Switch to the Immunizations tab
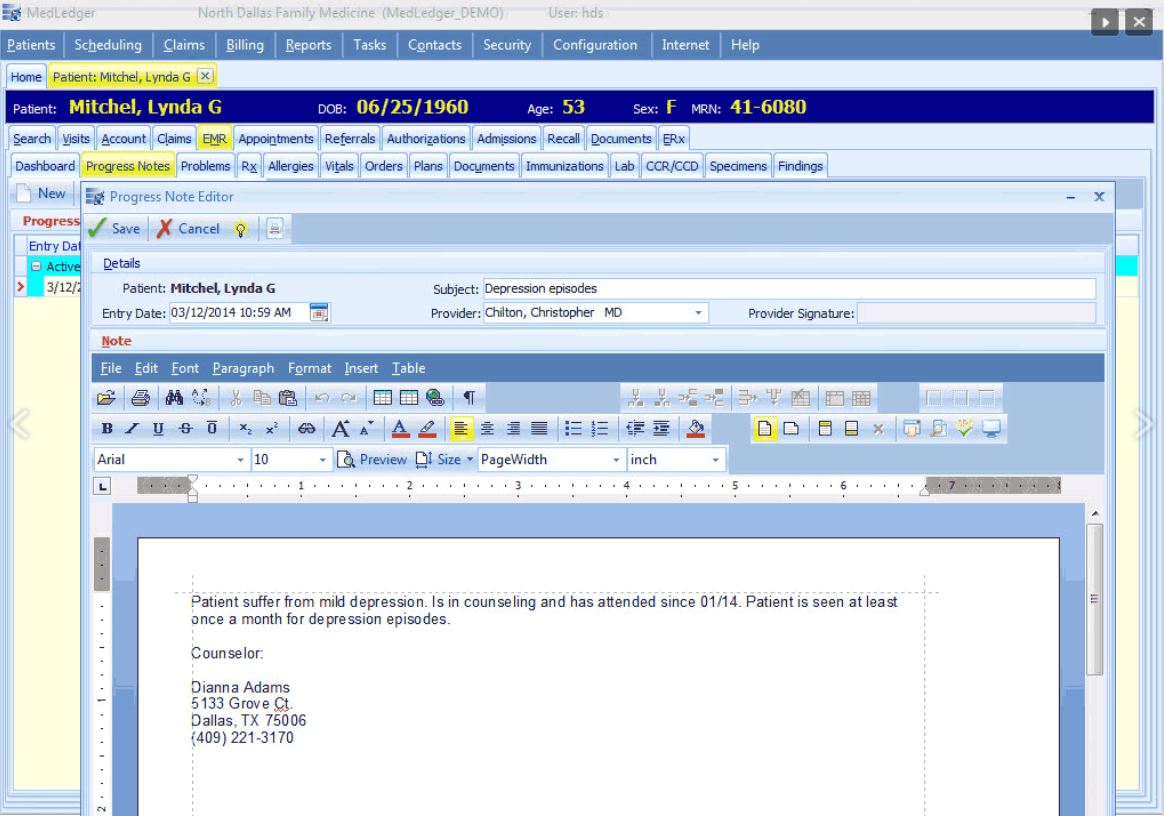 (x=564, y=166)
